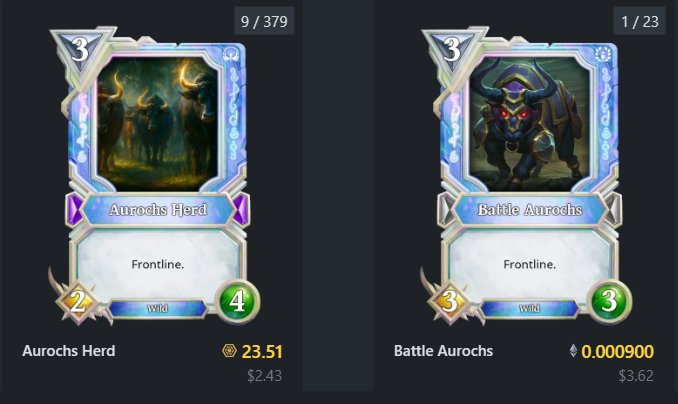Click the attack value 3 on Battle Aurochs
Screen dimensions: 678x404
(450, 301)
